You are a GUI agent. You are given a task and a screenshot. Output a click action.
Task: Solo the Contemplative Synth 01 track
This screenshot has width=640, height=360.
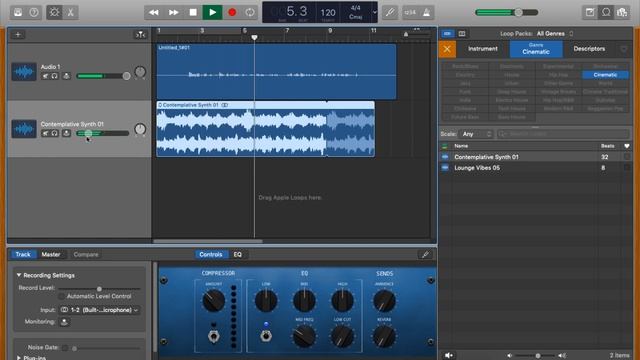click(x=54, y=133)
